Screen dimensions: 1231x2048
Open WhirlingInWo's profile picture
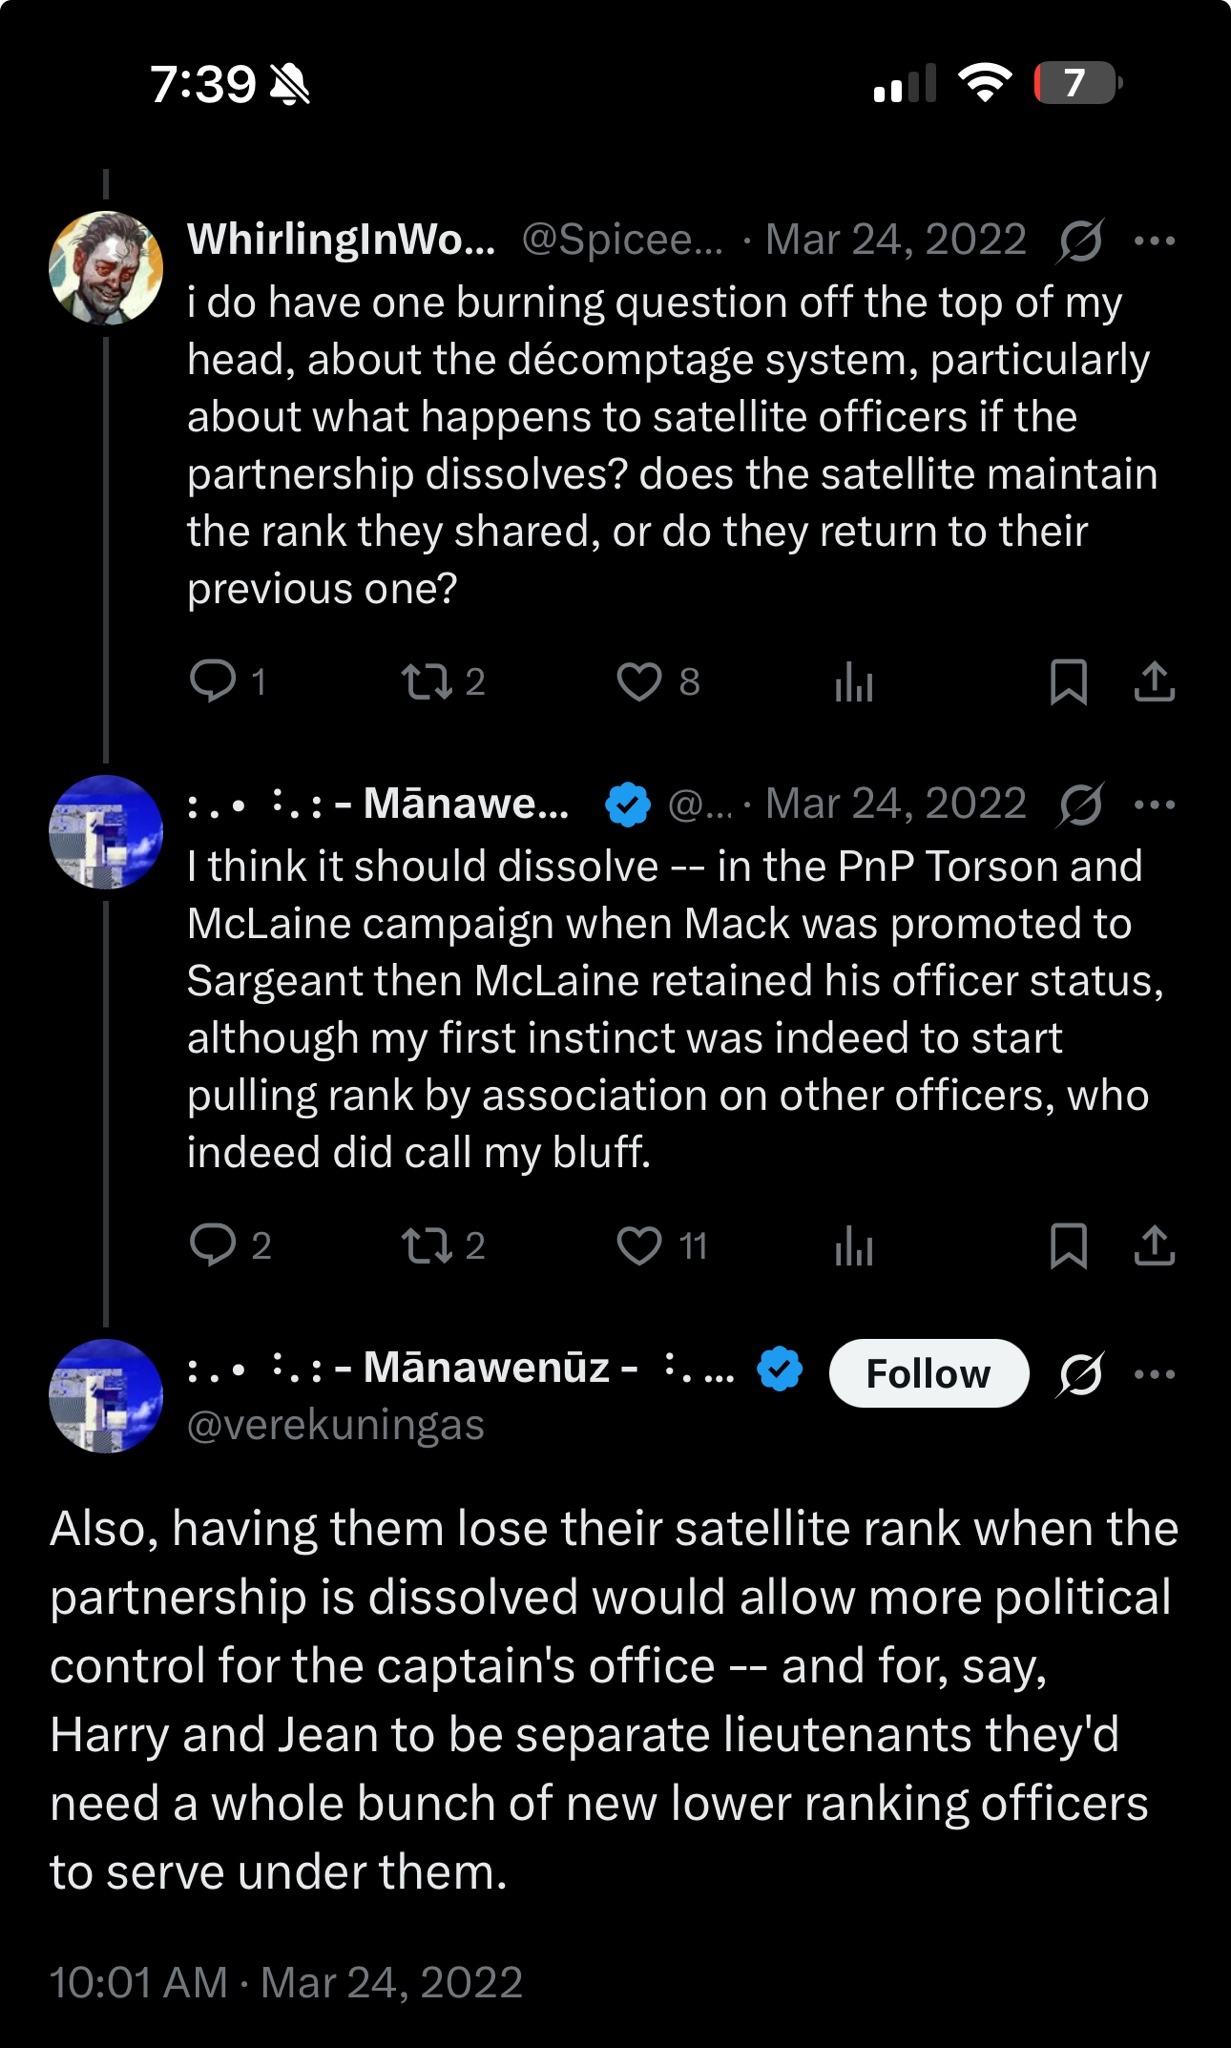pyautogui.click(x=106, y=268)
